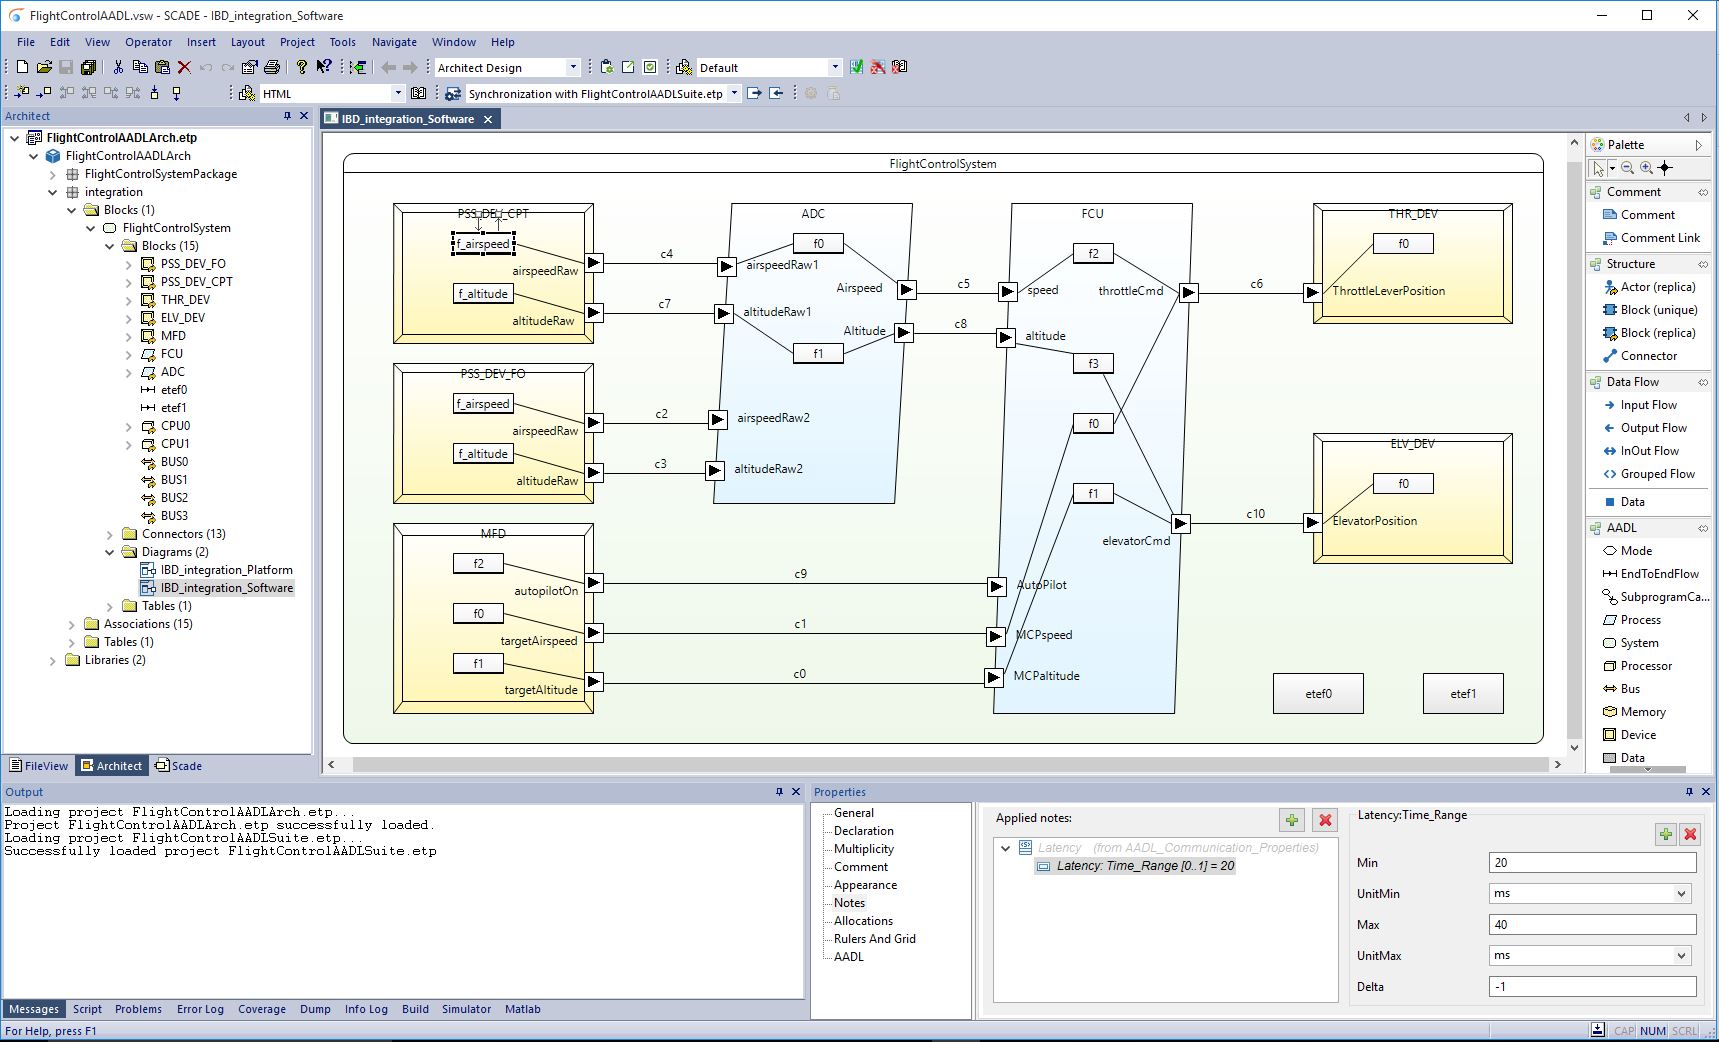Switch to the FileView tab
1719x1042 pixels.
coord(39,766)
